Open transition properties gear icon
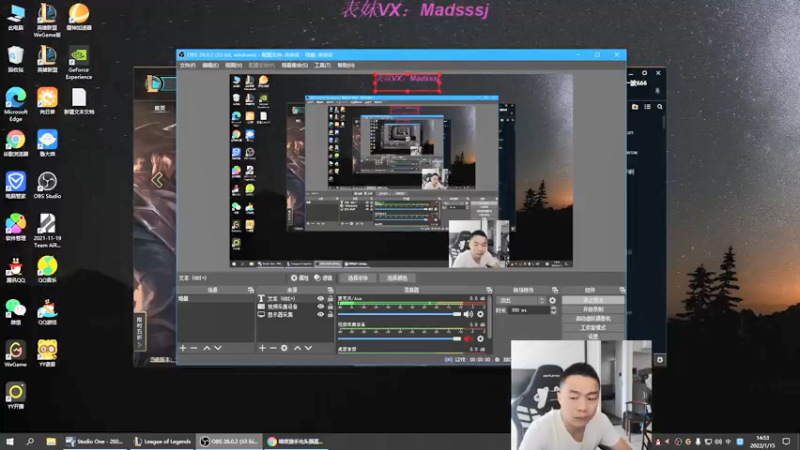The height and width of the screenshot is (450, 800). (552, 301)
